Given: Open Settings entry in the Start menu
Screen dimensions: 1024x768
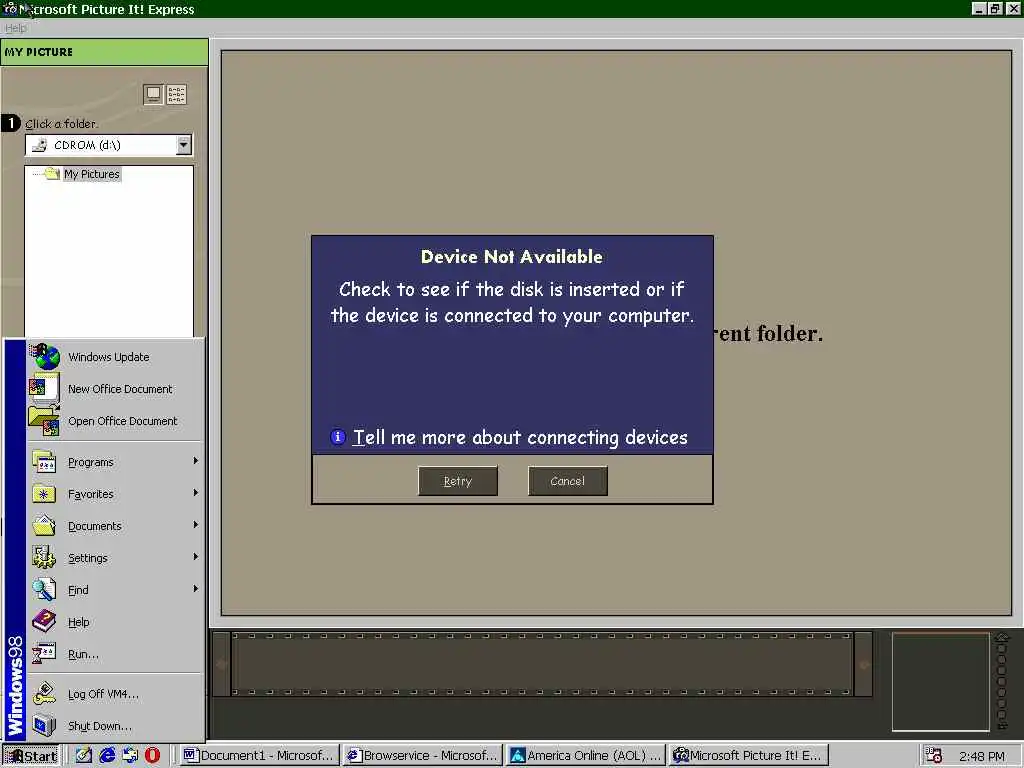Looking at the screenshot, I should (116, 558).
